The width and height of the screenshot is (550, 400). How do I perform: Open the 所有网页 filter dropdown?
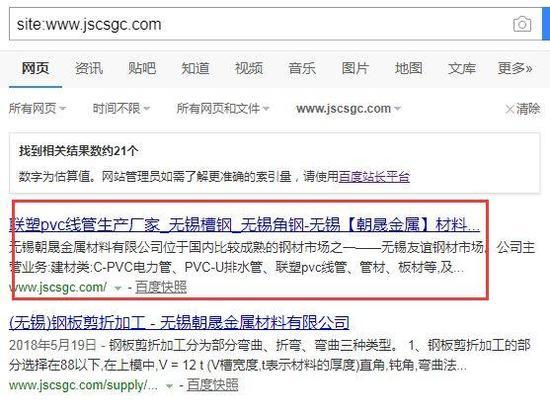[37, 108]
